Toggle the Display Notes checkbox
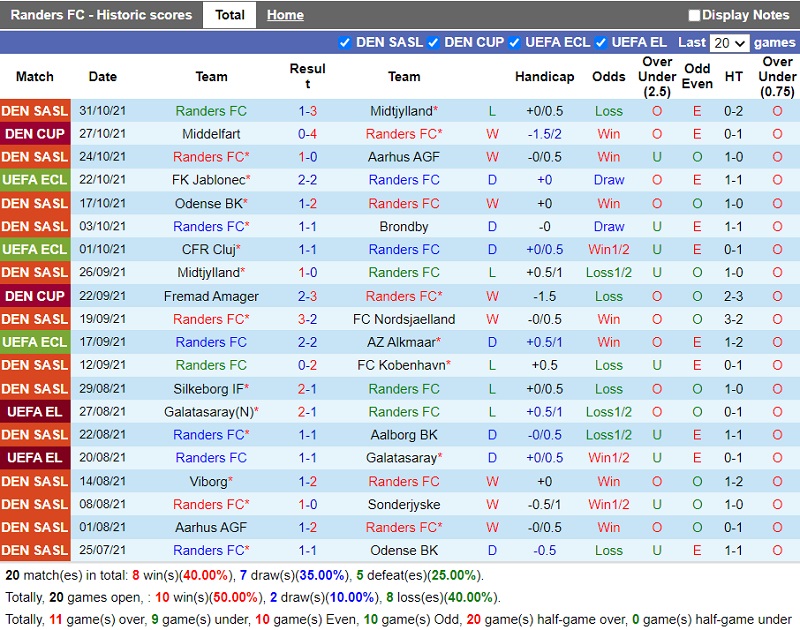 (x=694, y=15)
